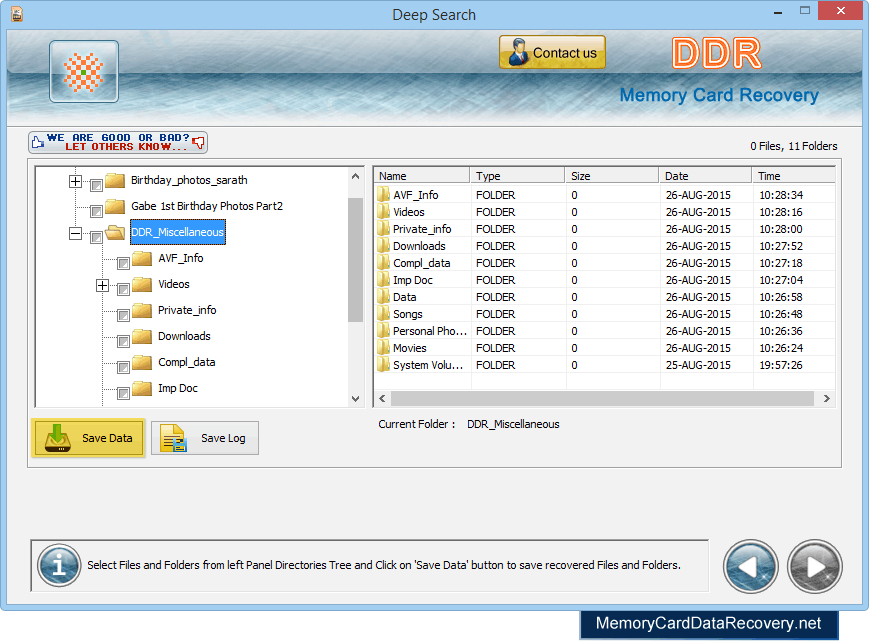Image resolution: width=869 pixels, height=641 pixels.
Task: Click the Downloads folder icon in tree
Action: click(x=142, y=336)
